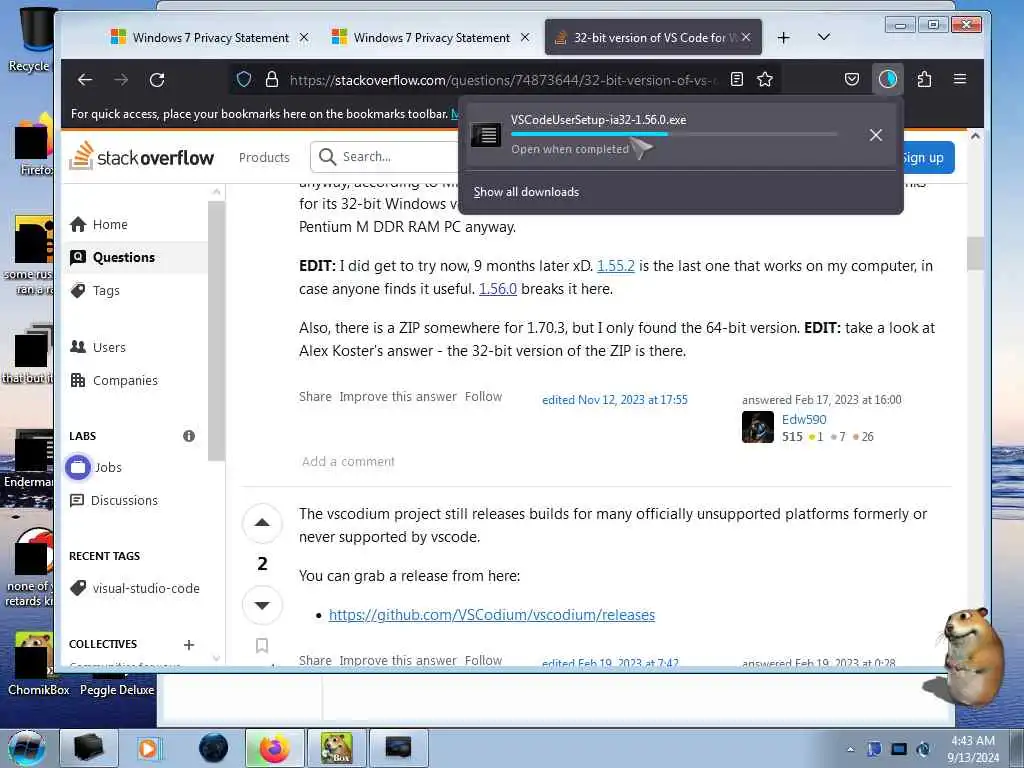Click Show all downloads

point(526,192)
